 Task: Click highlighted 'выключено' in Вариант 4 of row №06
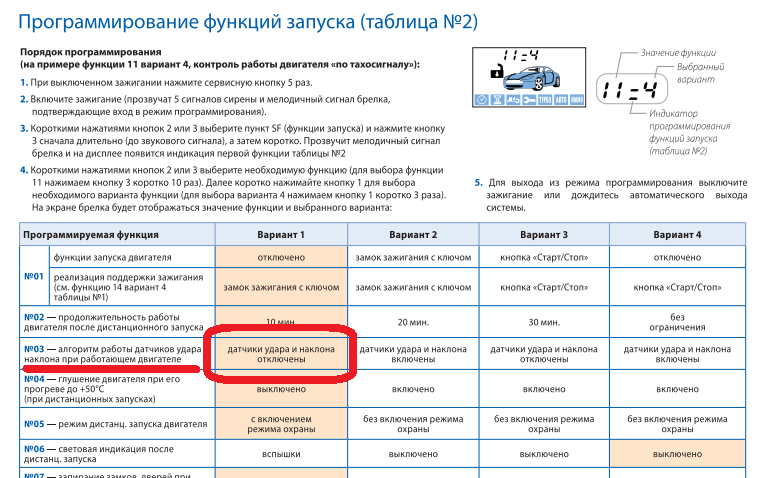tap(677, 454)
